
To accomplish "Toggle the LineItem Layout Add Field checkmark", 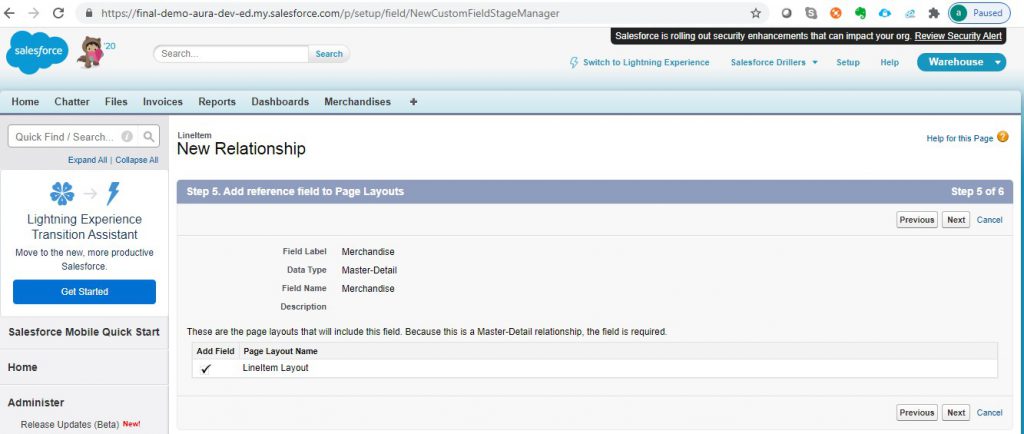I will point(206,368).
